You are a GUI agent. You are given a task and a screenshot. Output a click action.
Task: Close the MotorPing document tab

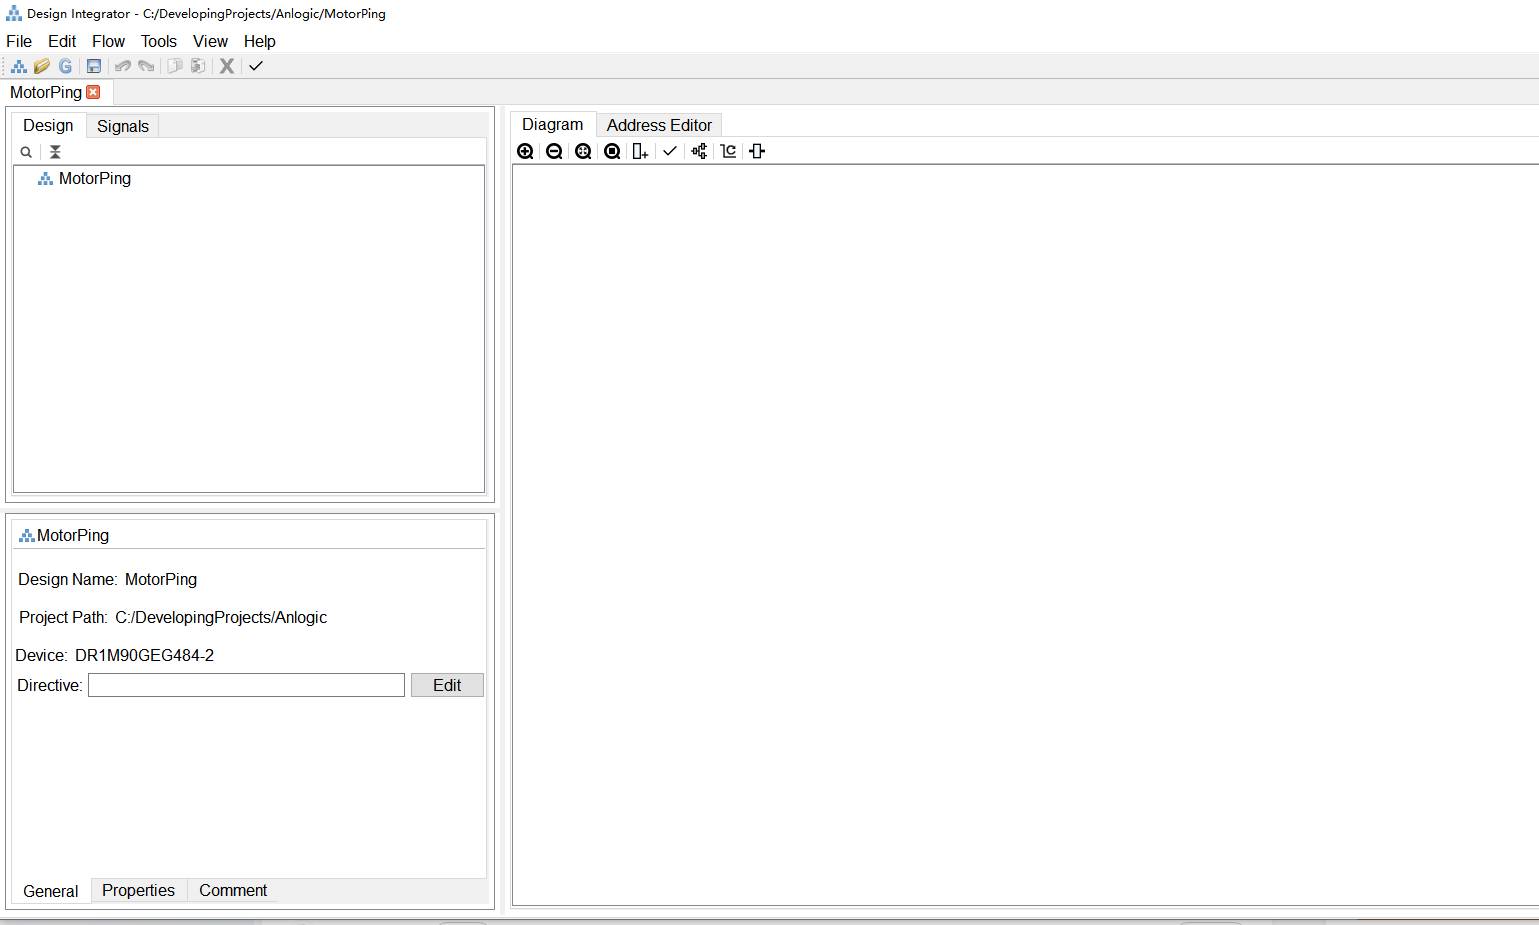click(93, 92)
